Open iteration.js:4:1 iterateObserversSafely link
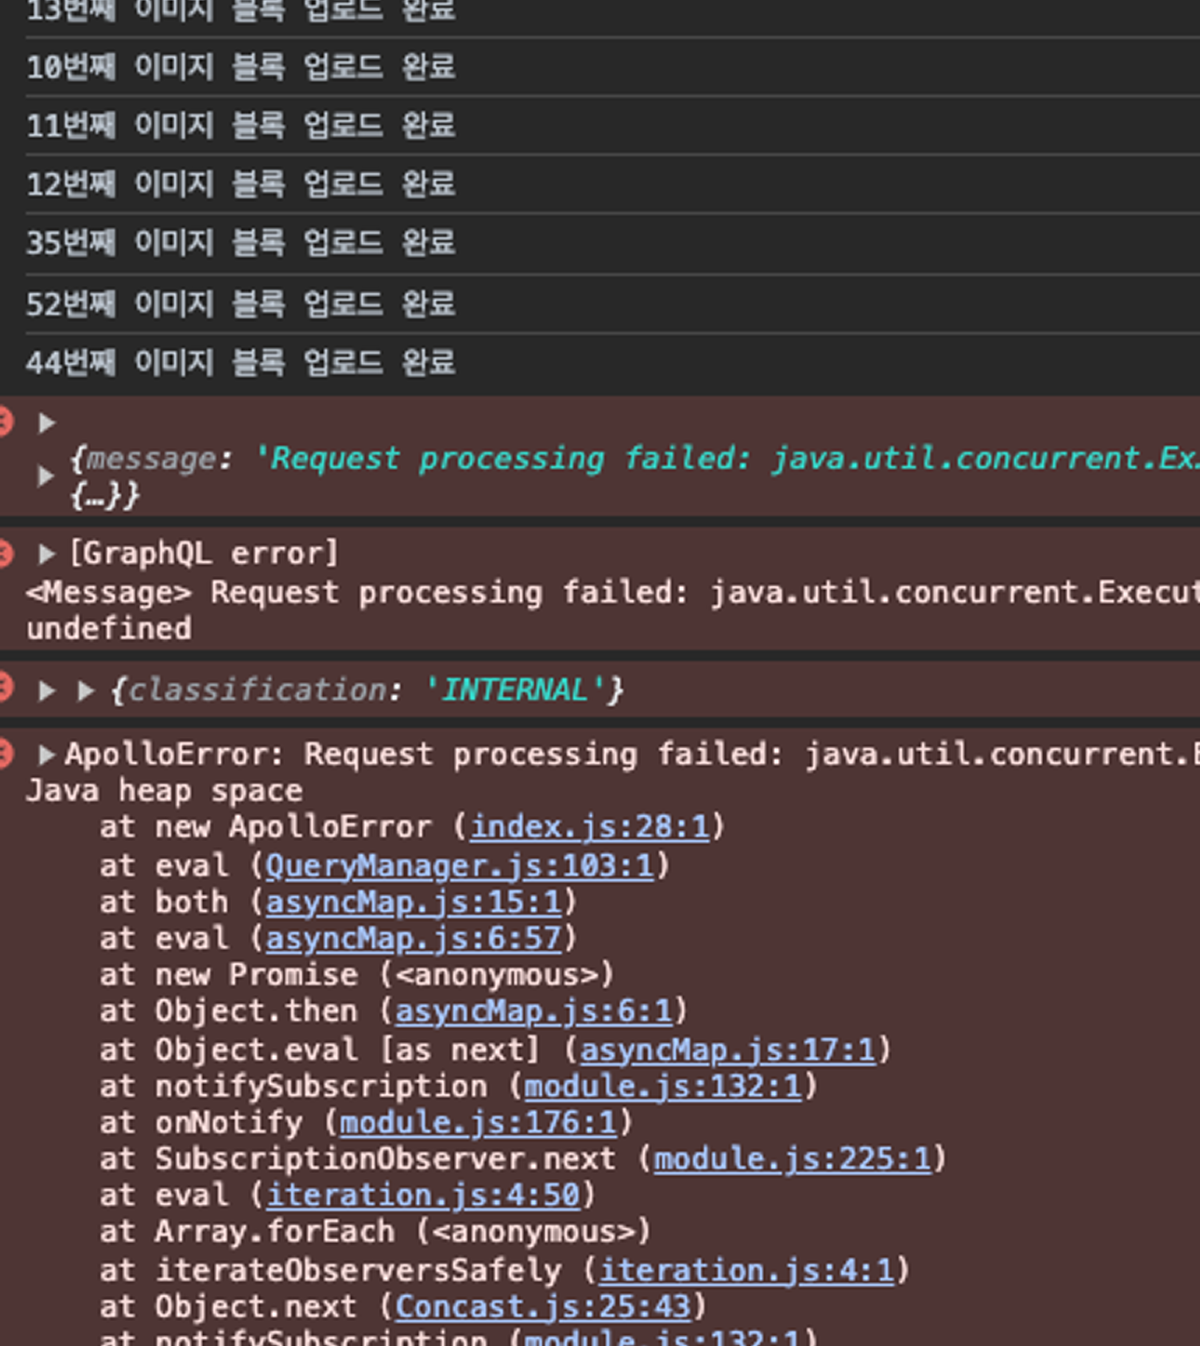This screenshot has width=1200, height=1346. tap(746, 1270)
